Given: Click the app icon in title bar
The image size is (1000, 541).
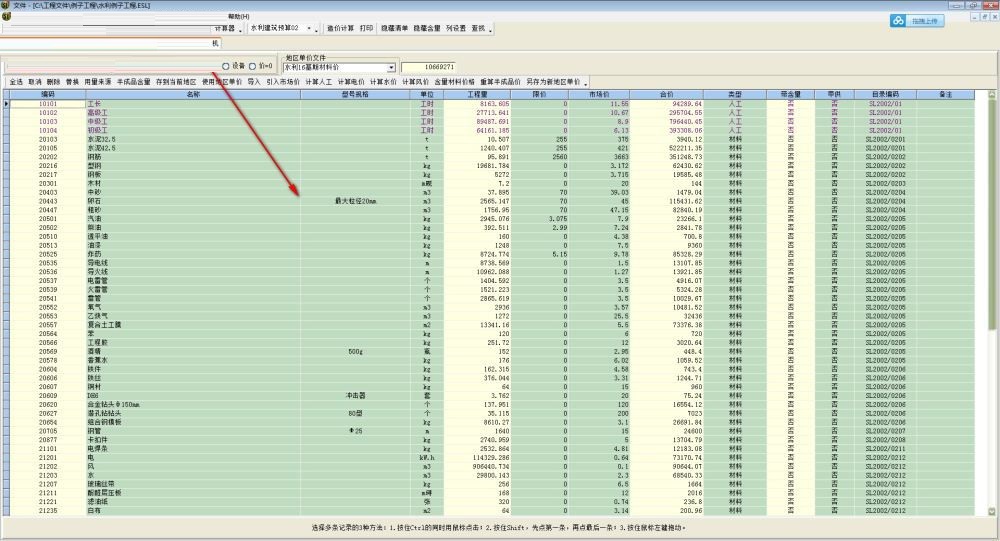Looking at the screenshot, I should pyautogui.click(x=6, y=5).
